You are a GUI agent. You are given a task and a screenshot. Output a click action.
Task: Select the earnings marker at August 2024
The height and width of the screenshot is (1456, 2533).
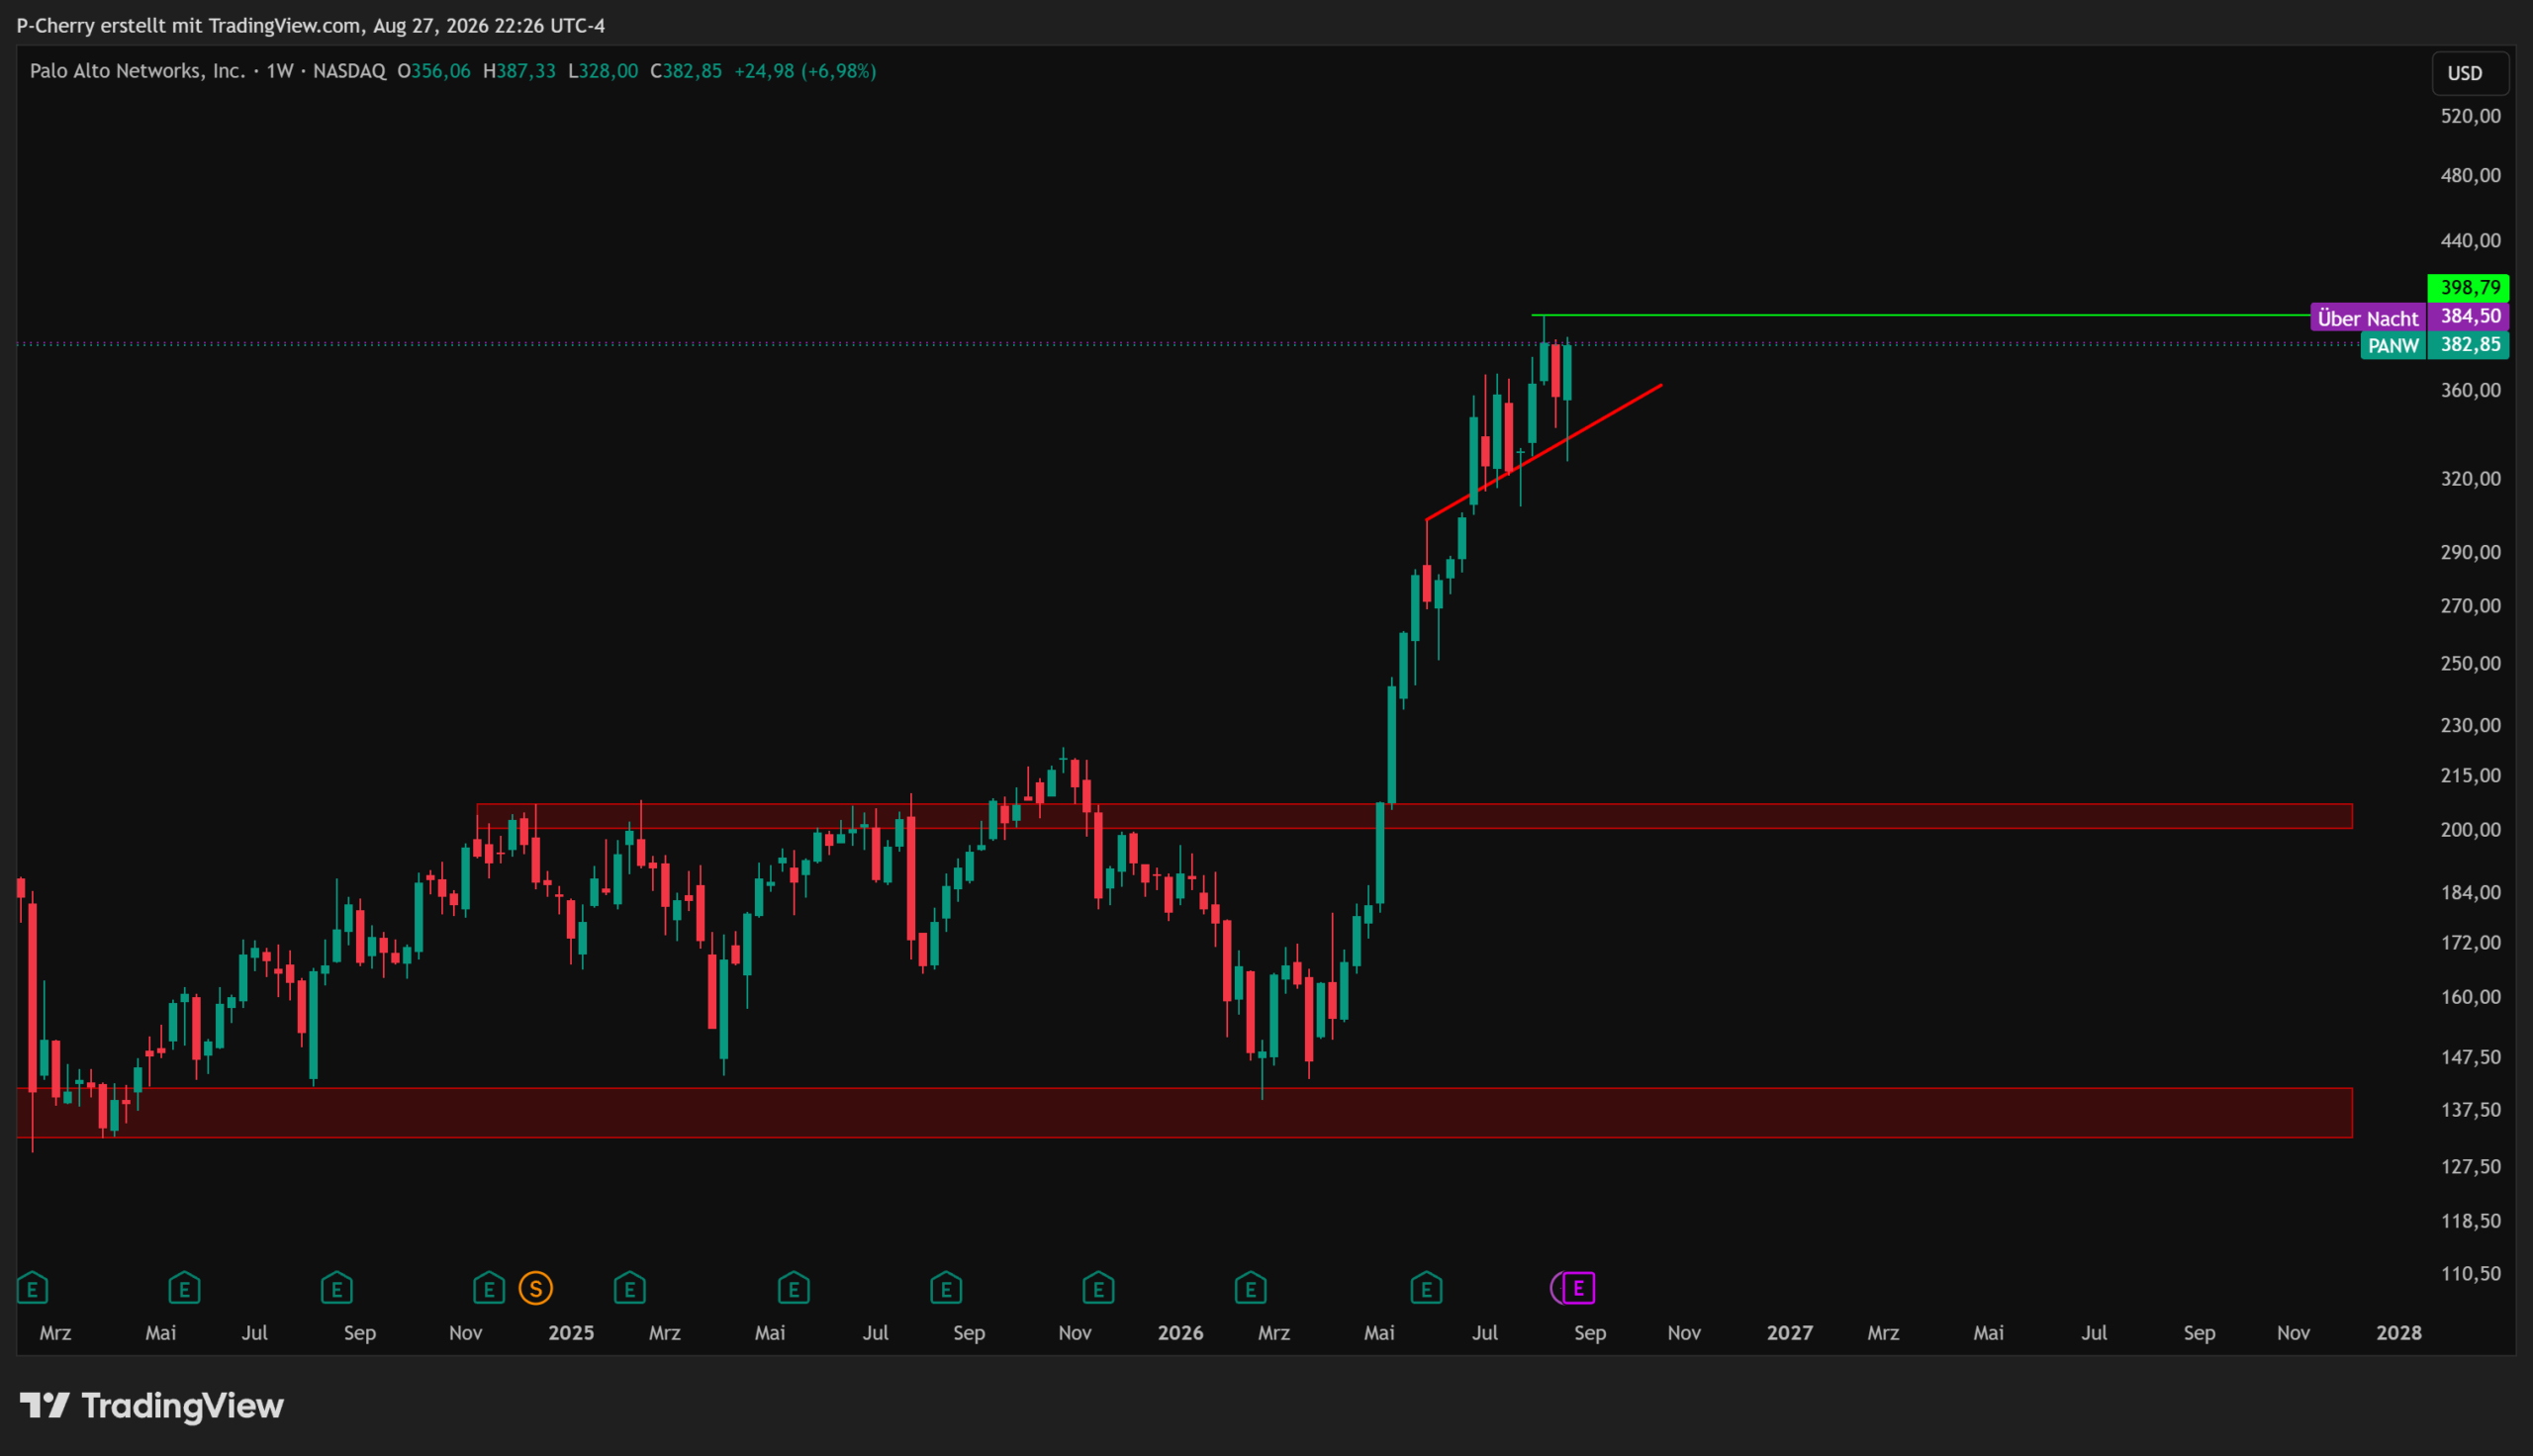[x=336, y=1288]
